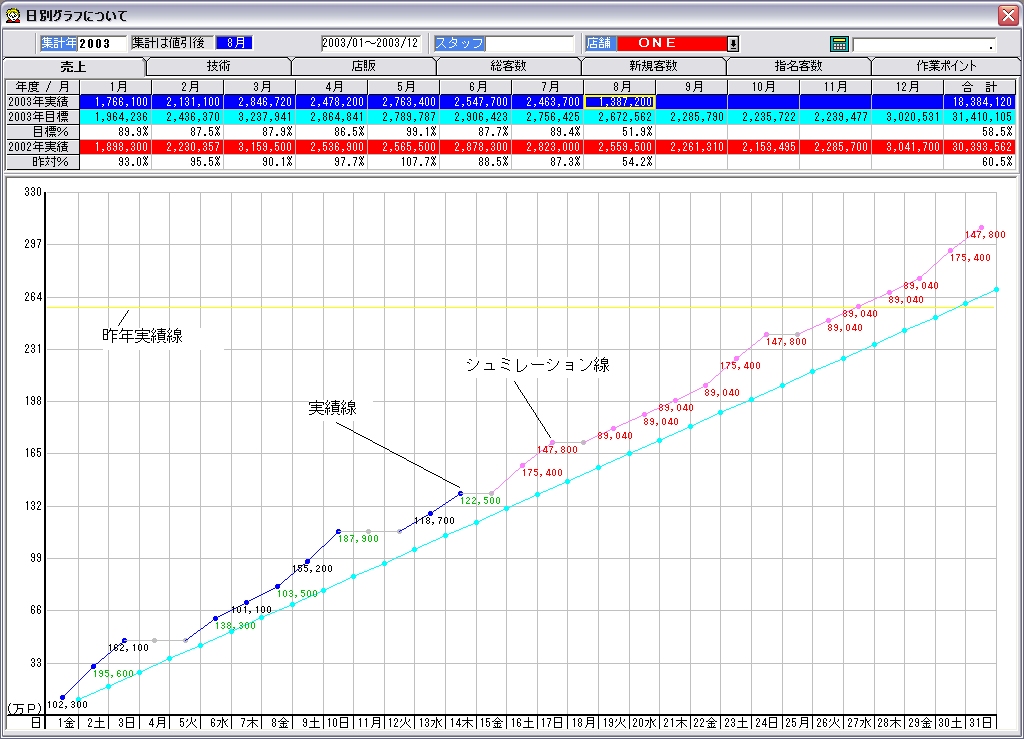Click the target cell 3,237,941
This screenshot has width=1024, height=739.
[259, 117]
